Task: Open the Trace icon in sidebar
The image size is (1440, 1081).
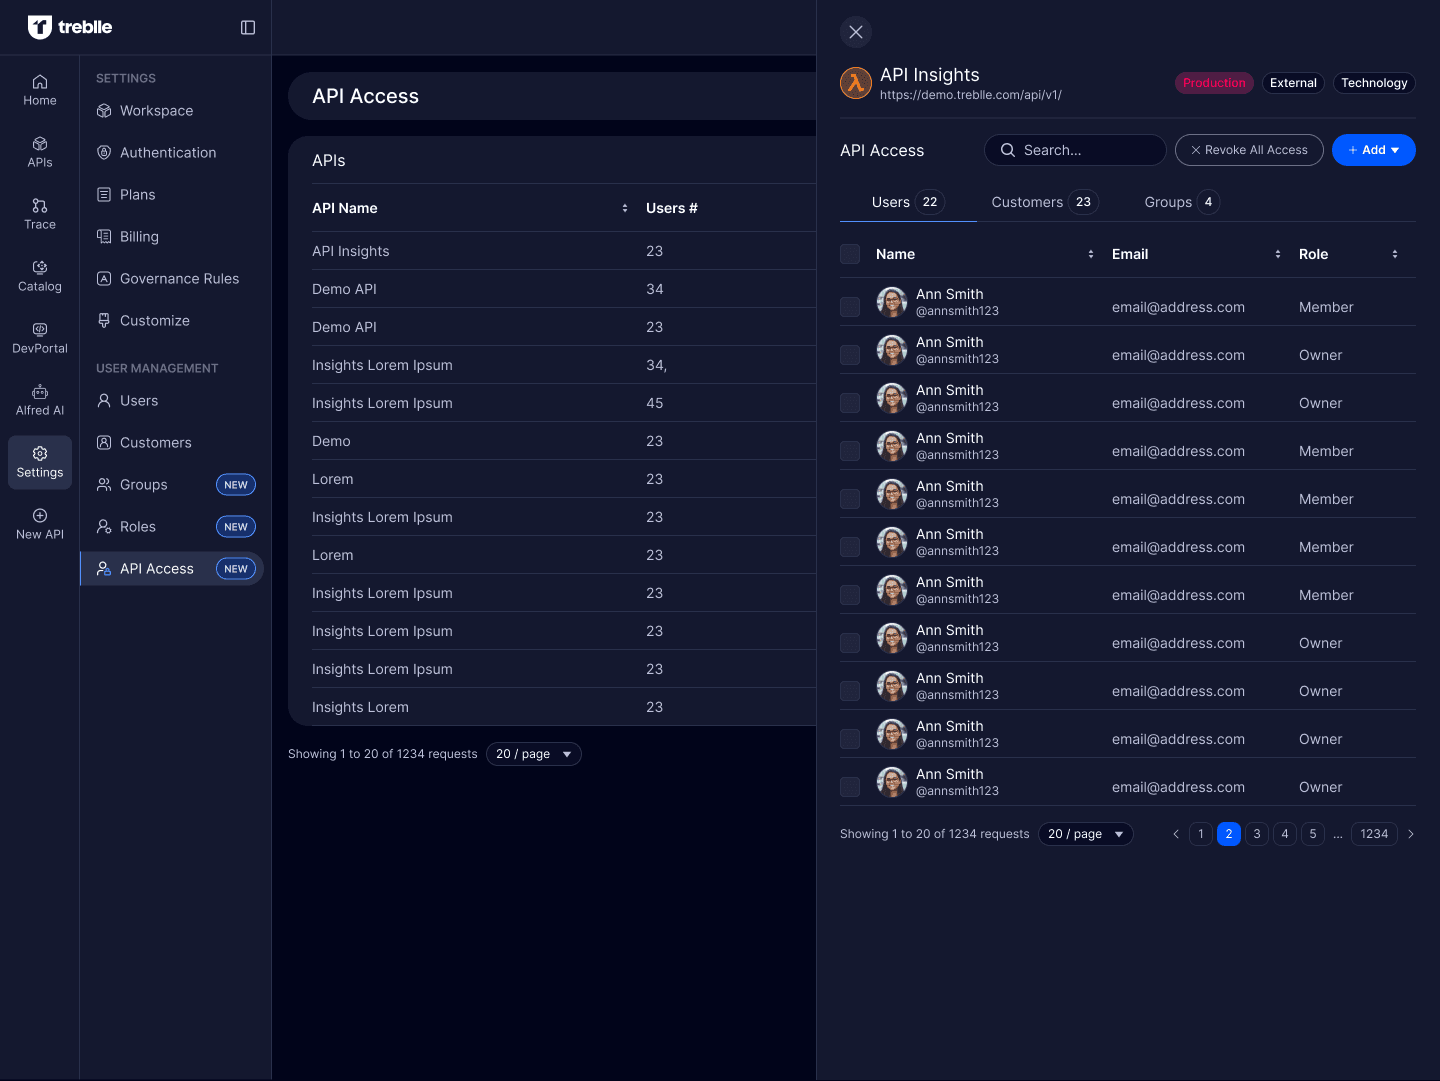Action: click(40, 206)
